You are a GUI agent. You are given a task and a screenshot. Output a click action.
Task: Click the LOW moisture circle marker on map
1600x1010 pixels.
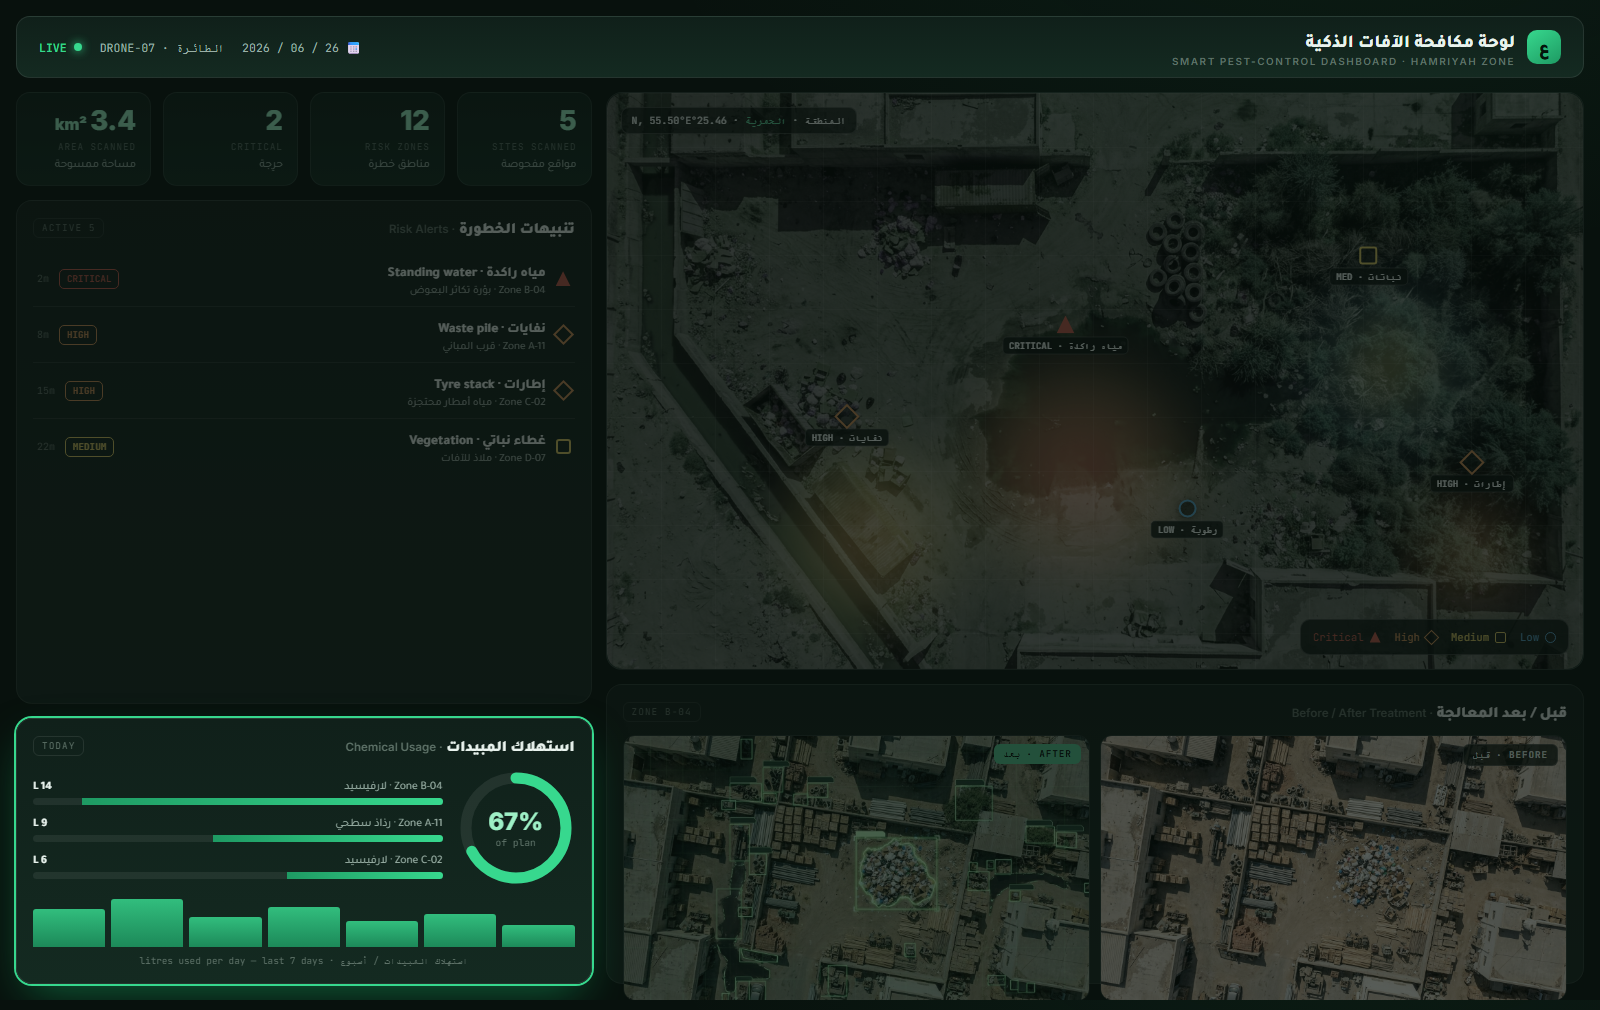(1187, 508)
